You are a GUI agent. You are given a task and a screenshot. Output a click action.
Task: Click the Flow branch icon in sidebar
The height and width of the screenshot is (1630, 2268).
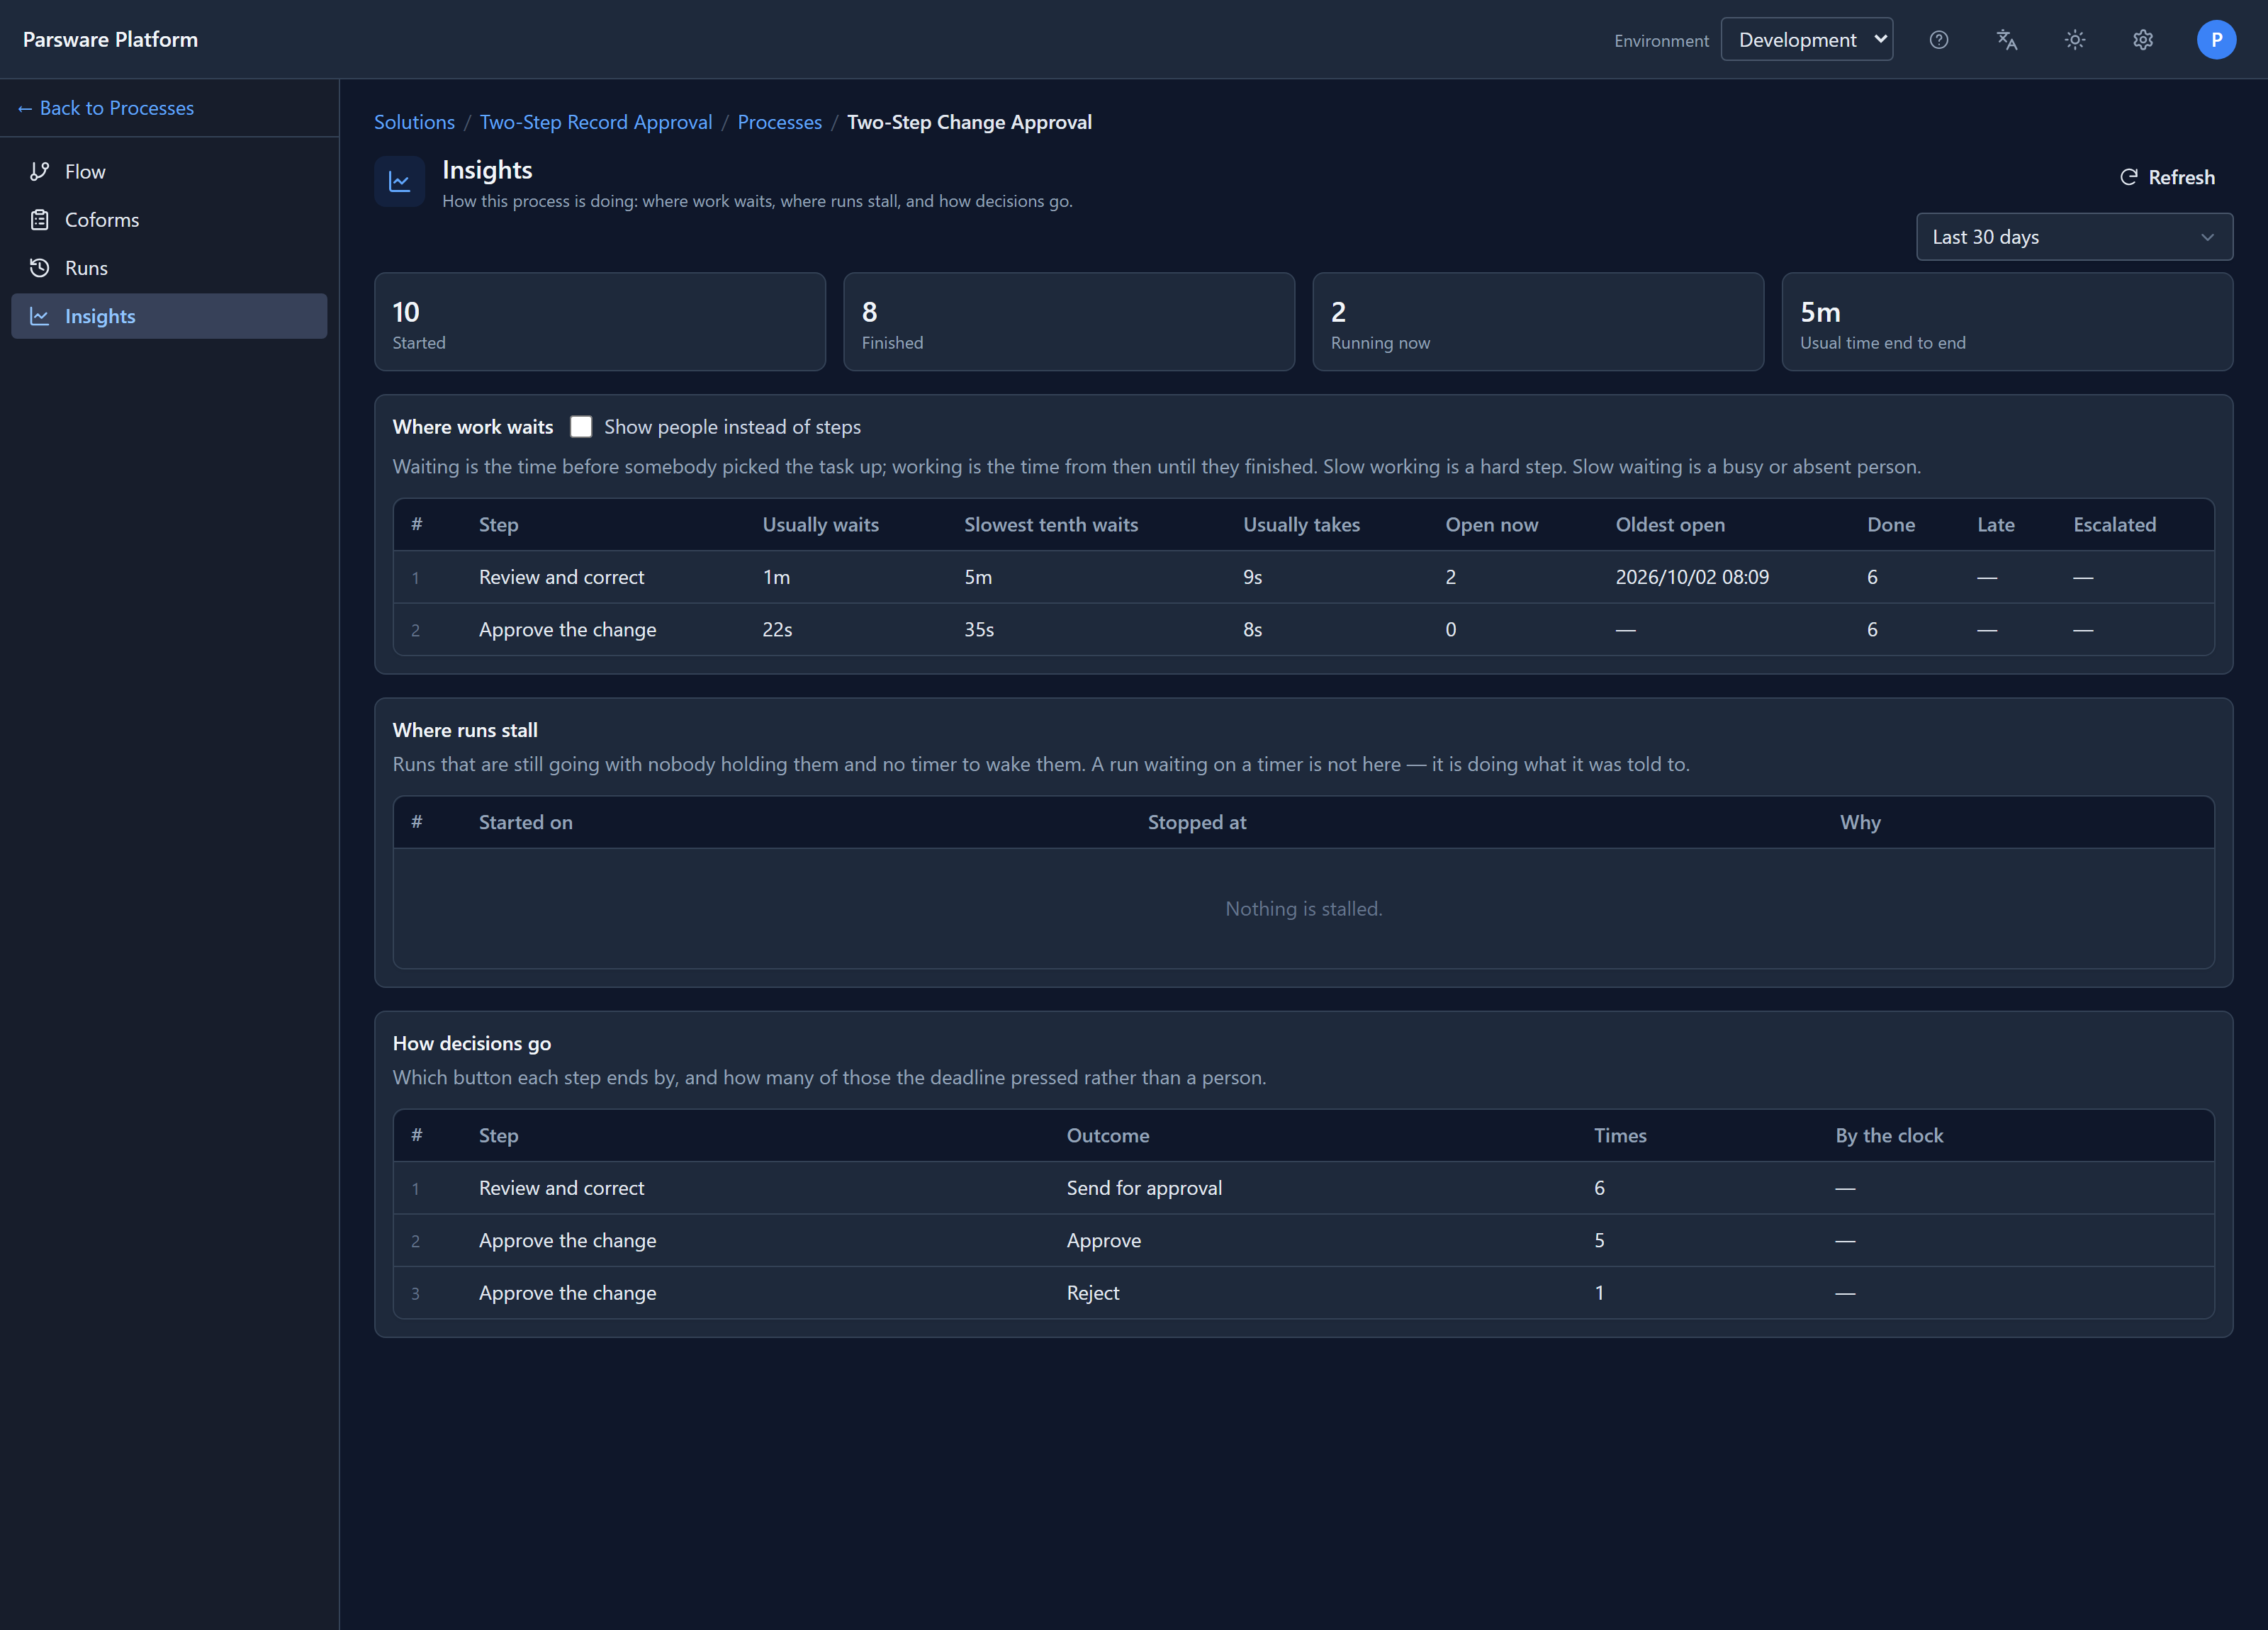pos(40,171)
